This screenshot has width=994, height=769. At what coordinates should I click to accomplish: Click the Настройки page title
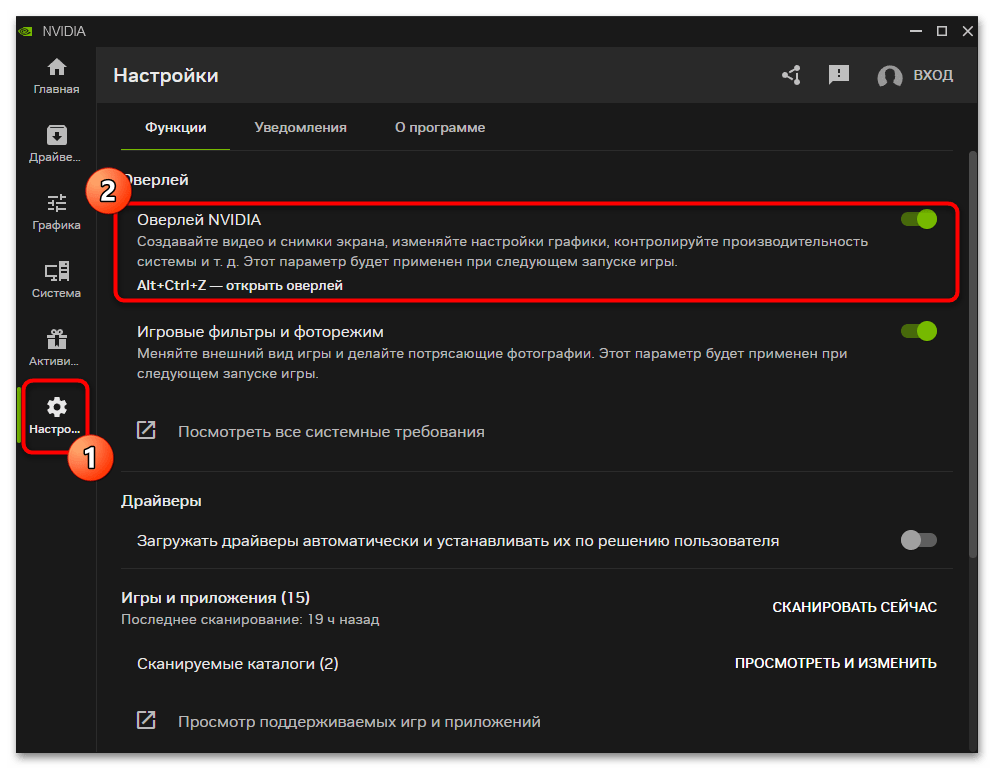click(x=166, y=75)
